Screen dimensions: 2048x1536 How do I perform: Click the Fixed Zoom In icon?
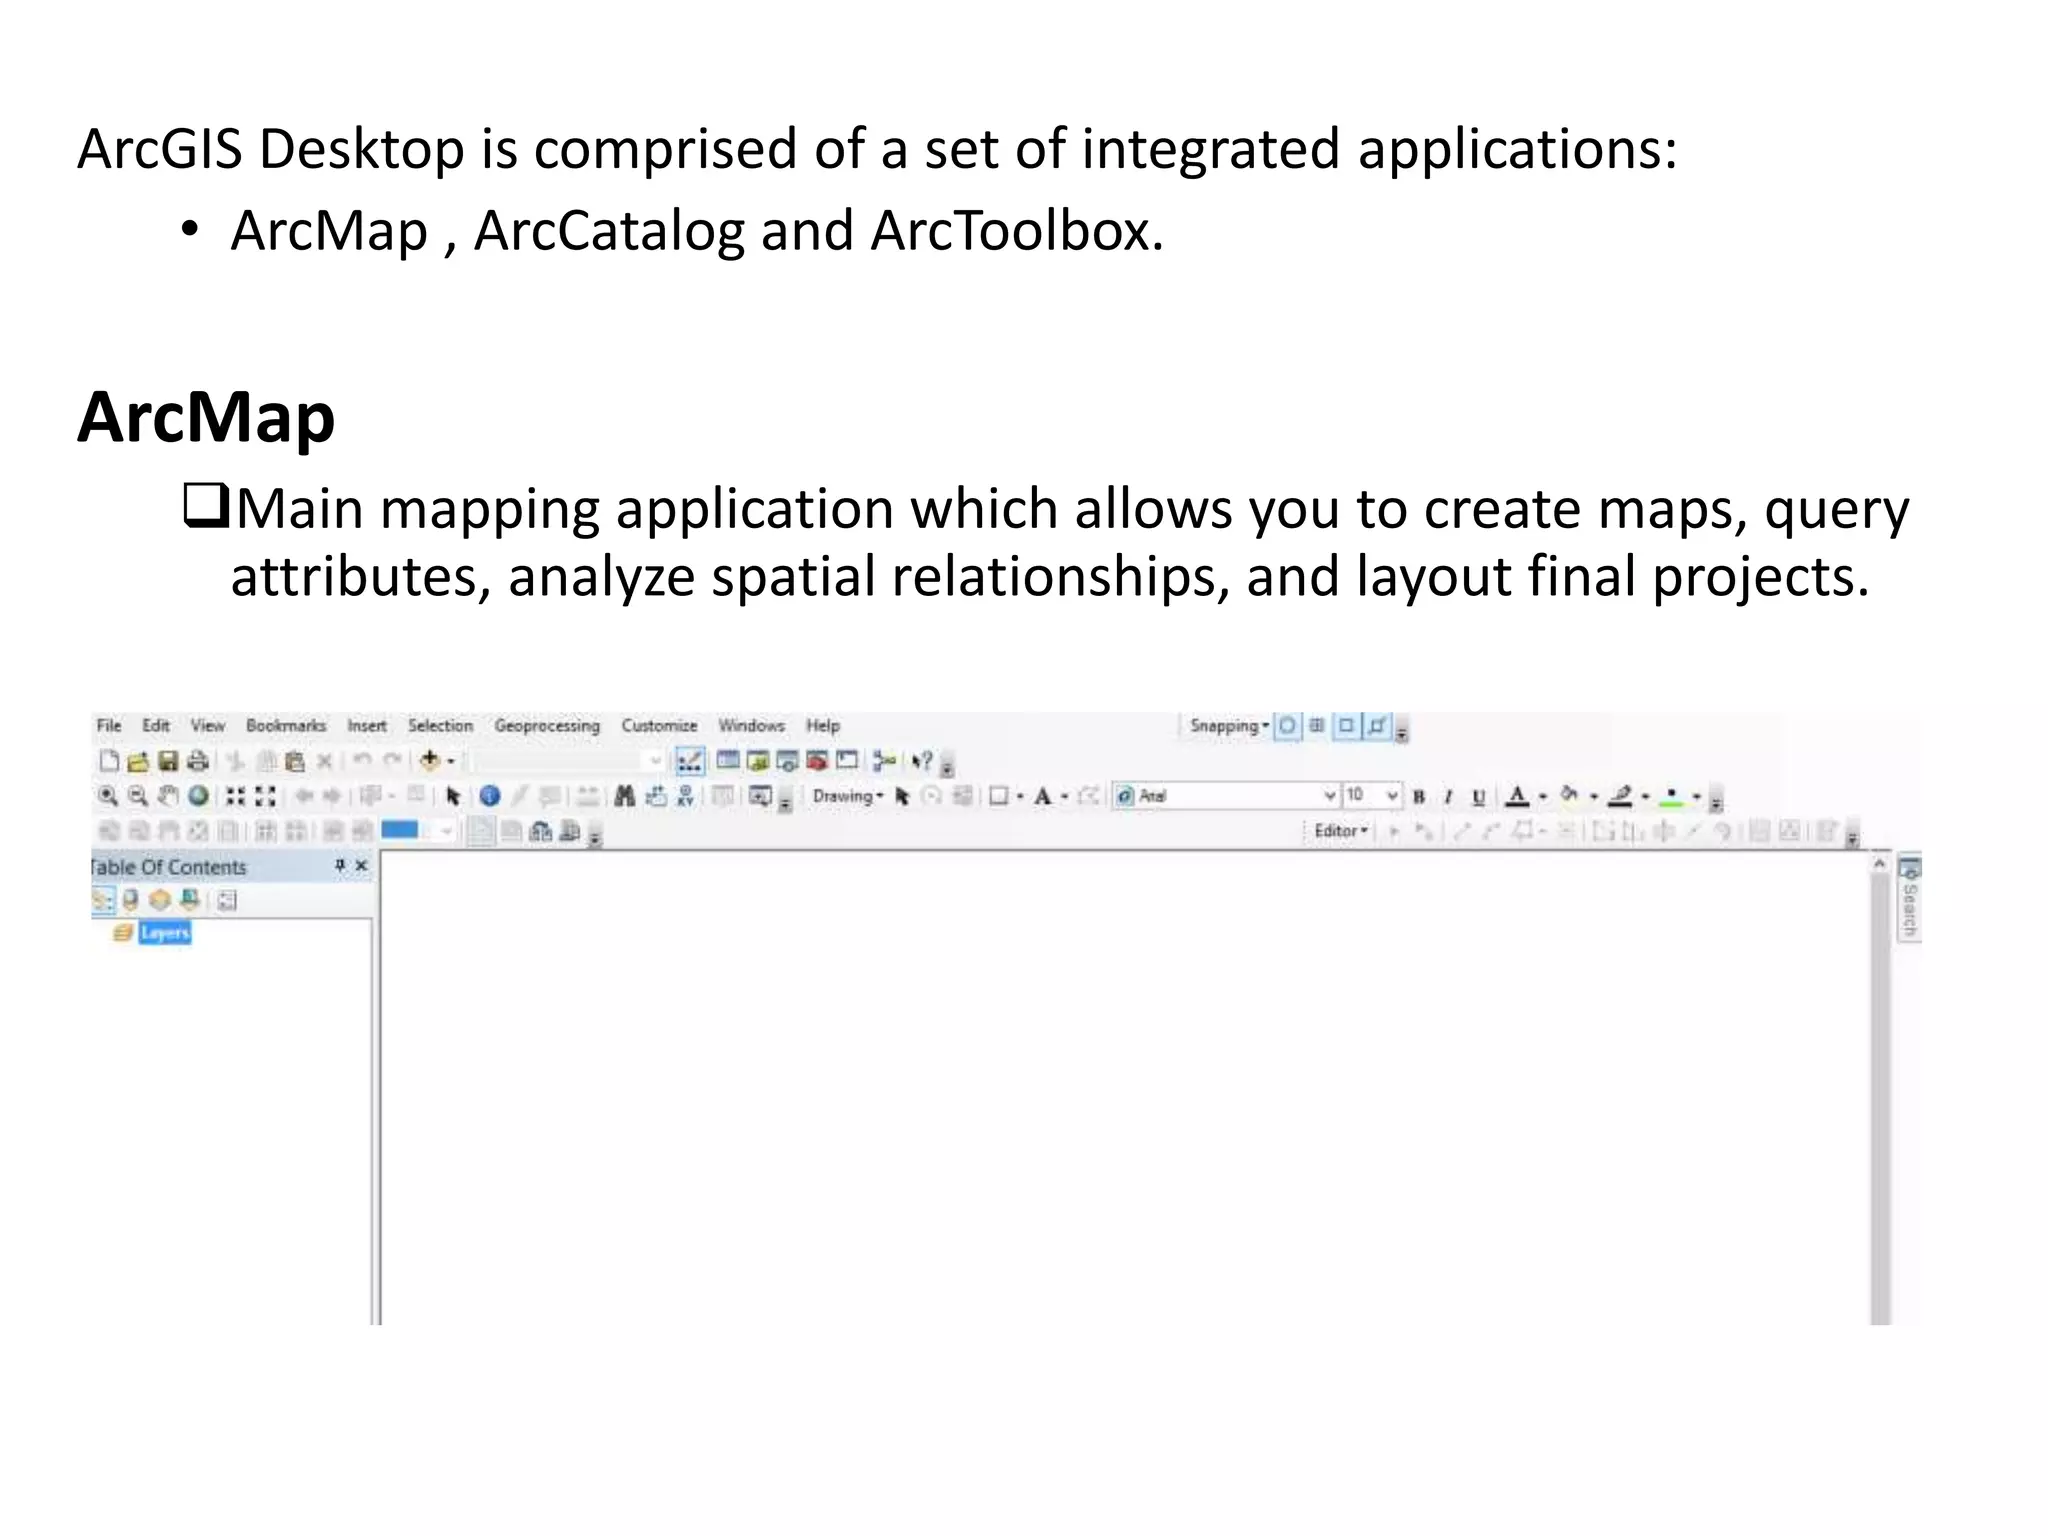pyautogui.click(x=235, y=796)
